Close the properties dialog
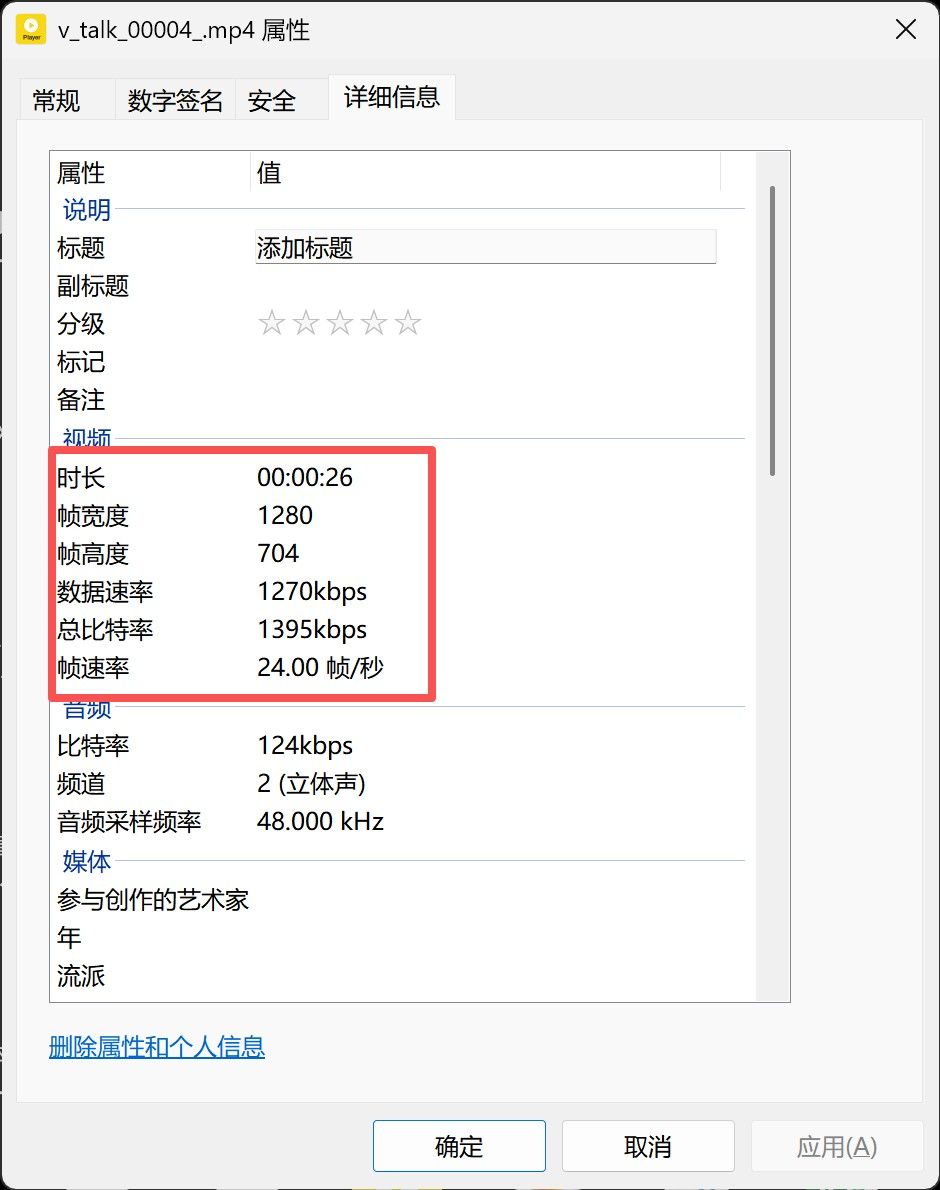 tap(906, 30)
